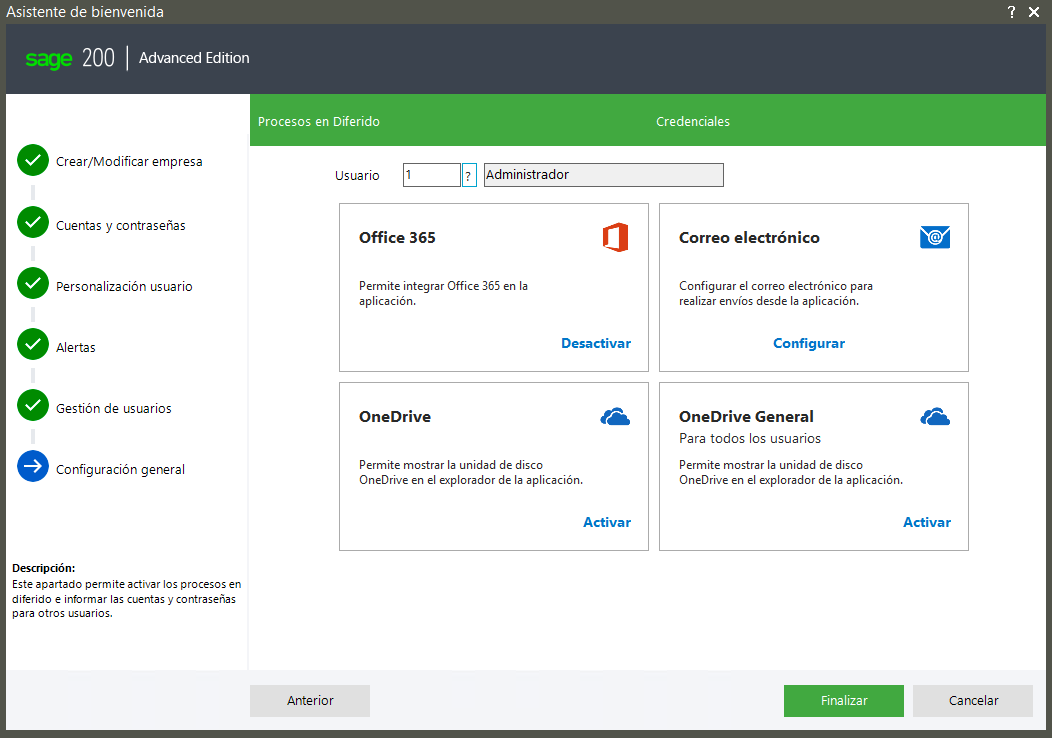Go to Crear/Modificar empresa step
Viewport: 1052px width, 738px height.
(129, 162)
